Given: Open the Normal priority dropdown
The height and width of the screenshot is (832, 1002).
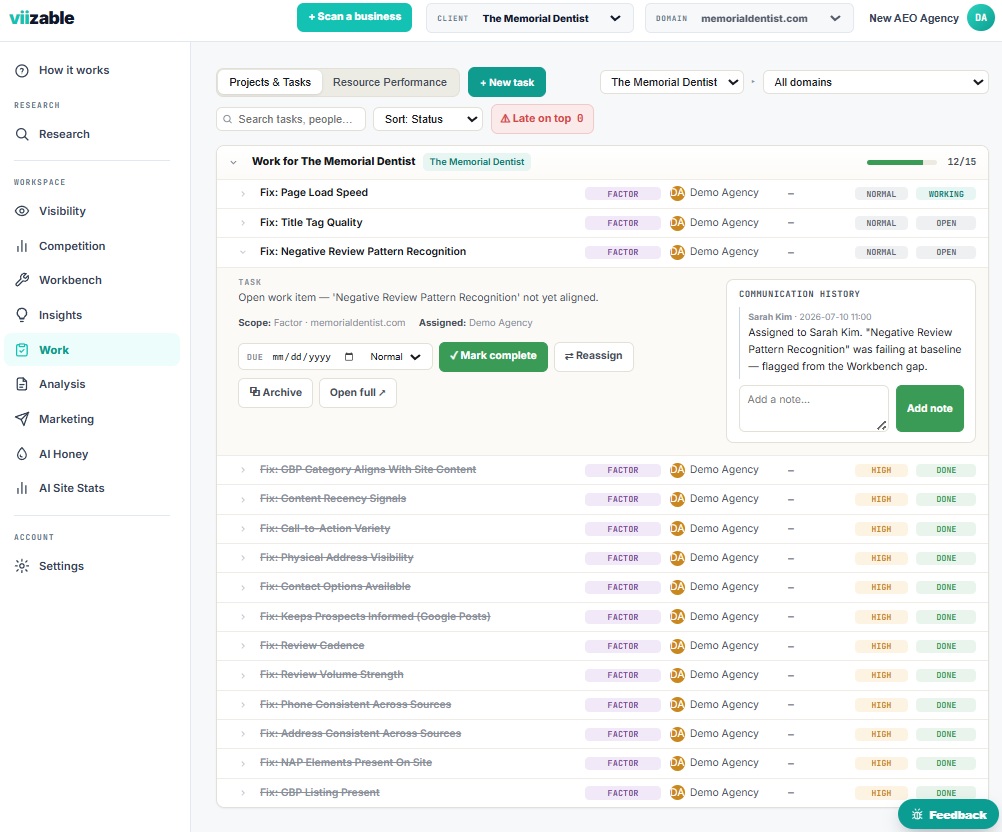Looking at the screenshot, I should point(395,357).
